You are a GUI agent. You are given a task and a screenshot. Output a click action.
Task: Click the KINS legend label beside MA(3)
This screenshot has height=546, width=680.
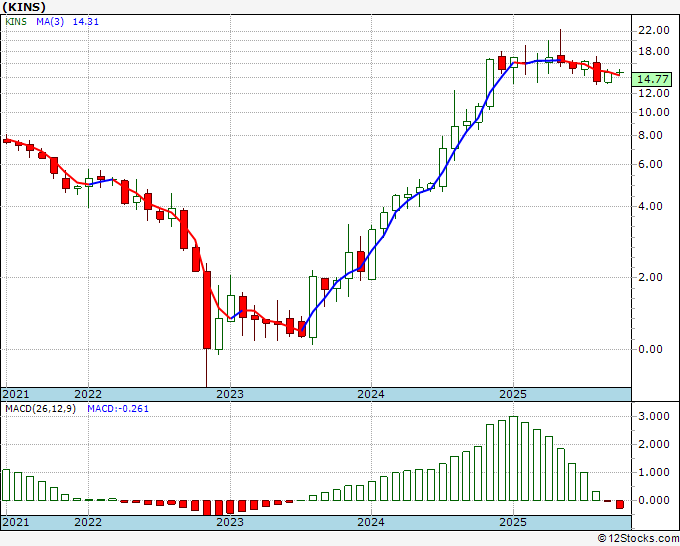click(17, 20)
